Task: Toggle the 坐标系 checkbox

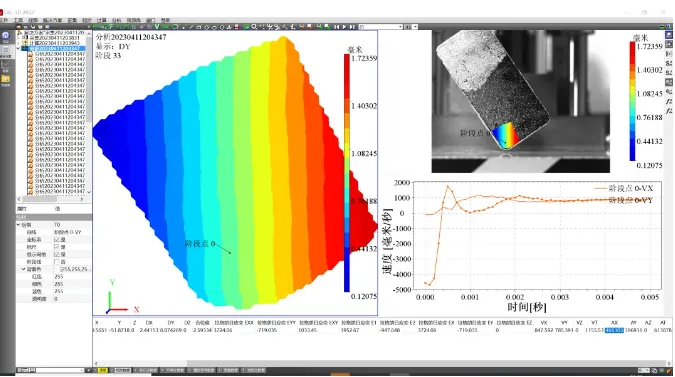Action: (56, 240)
